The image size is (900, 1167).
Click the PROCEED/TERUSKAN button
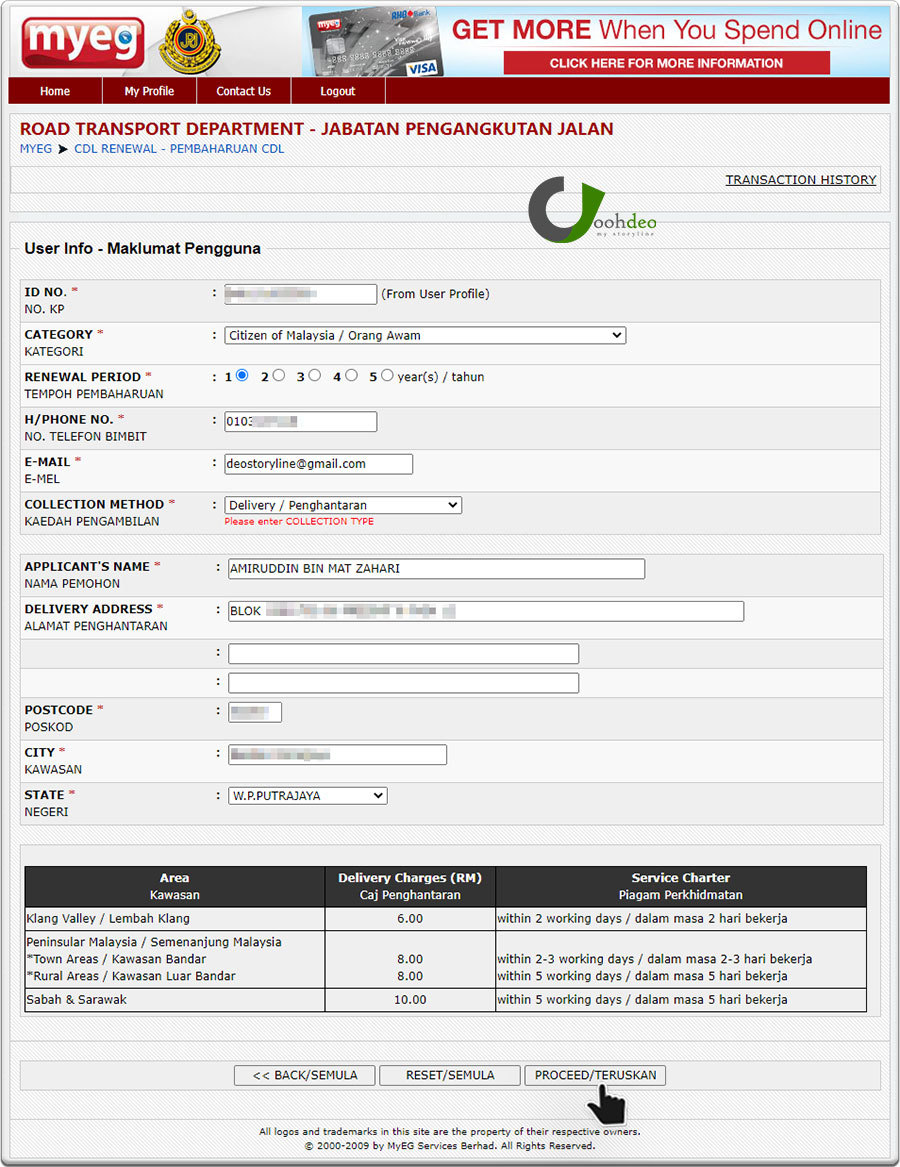click(x=596, y=1075)
